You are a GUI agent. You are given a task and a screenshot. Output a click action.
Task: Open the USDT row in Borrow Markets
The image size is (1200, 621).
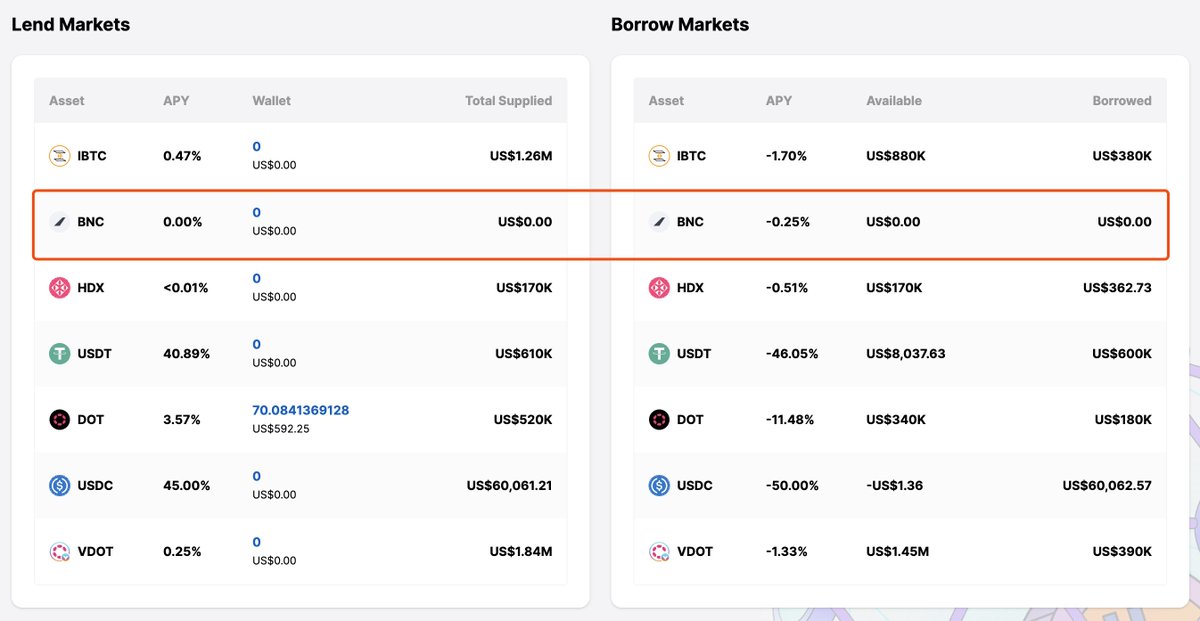point(900,354)
